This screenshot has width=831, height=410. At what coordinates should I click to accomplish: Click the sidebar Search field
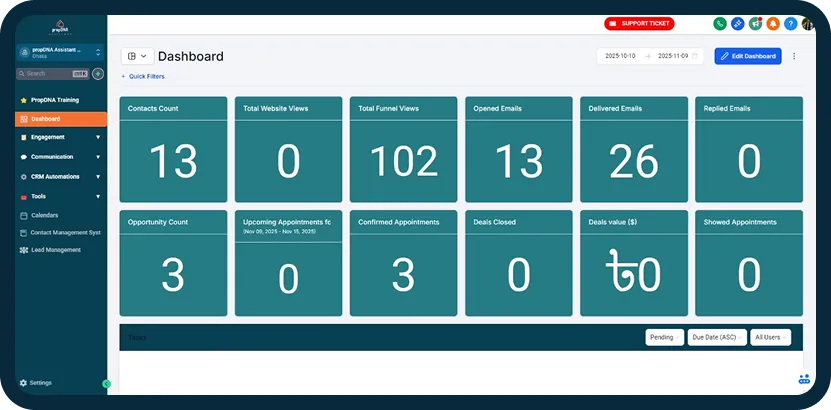point(53,74)
